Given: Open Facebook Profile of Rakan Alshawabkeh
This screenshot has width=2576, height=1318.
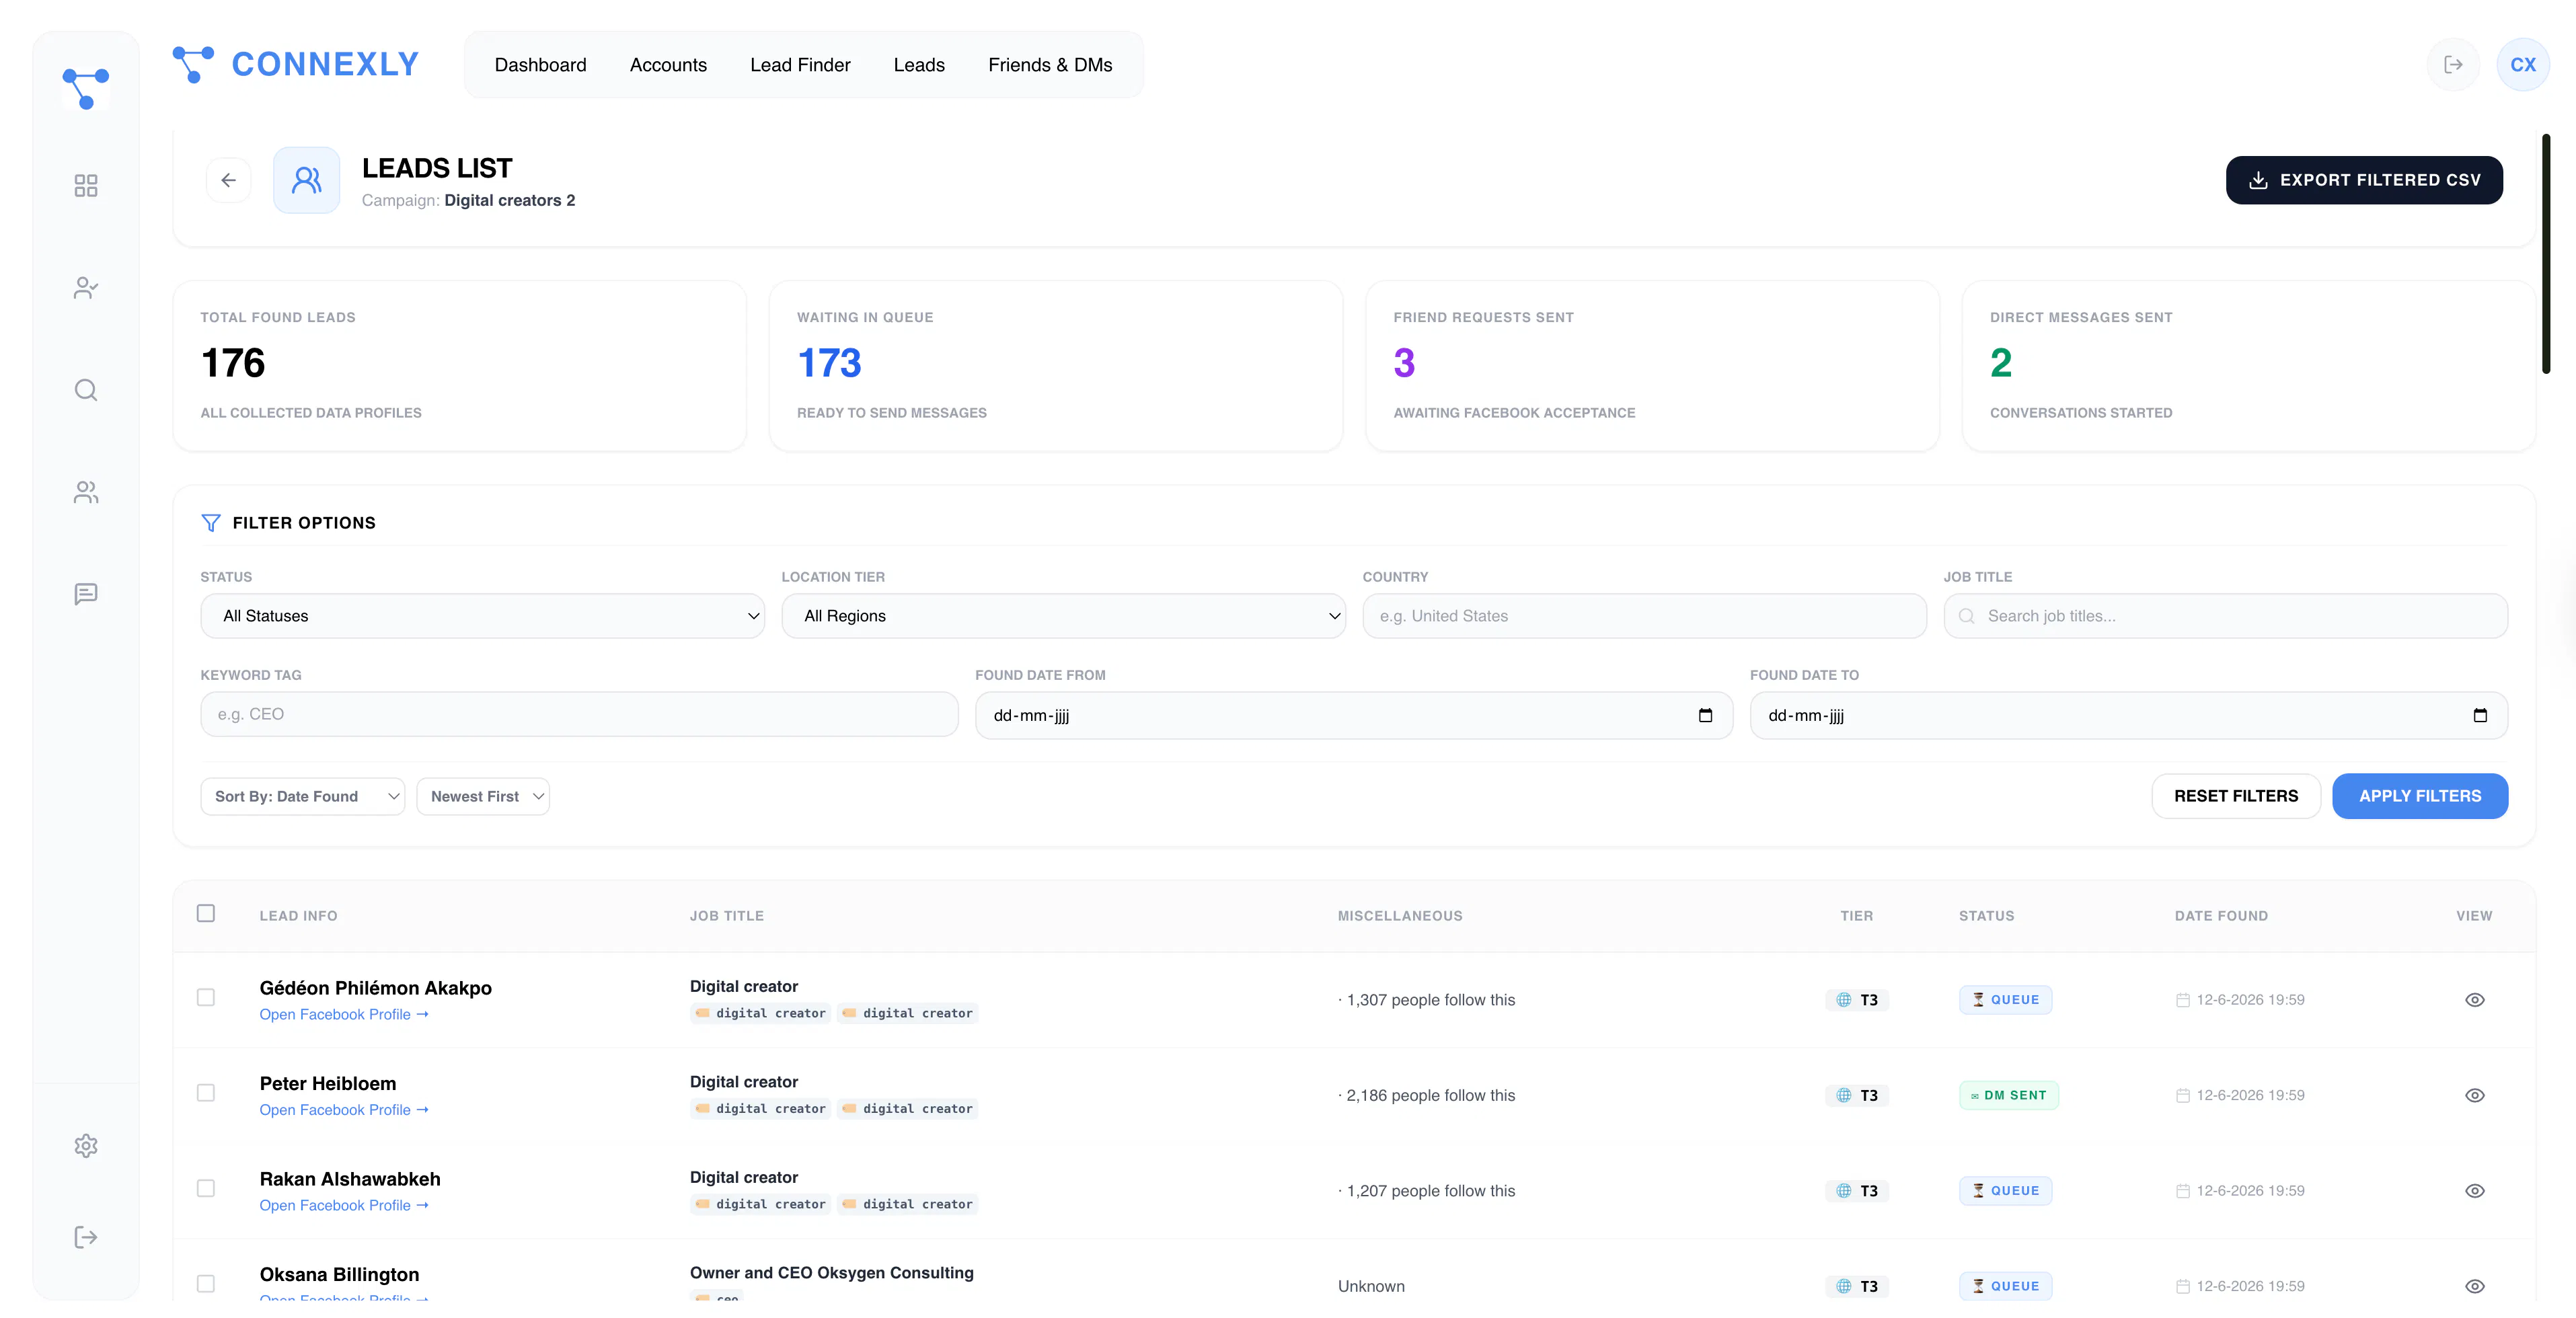Looking at the screenshot, I should pos(344,1205).
